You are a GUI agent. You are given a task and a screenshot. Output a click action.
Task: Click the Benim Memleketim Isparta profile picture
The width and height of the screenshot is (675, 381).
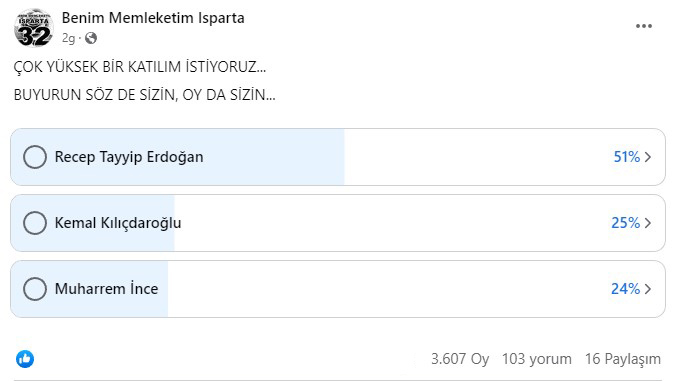34,28
